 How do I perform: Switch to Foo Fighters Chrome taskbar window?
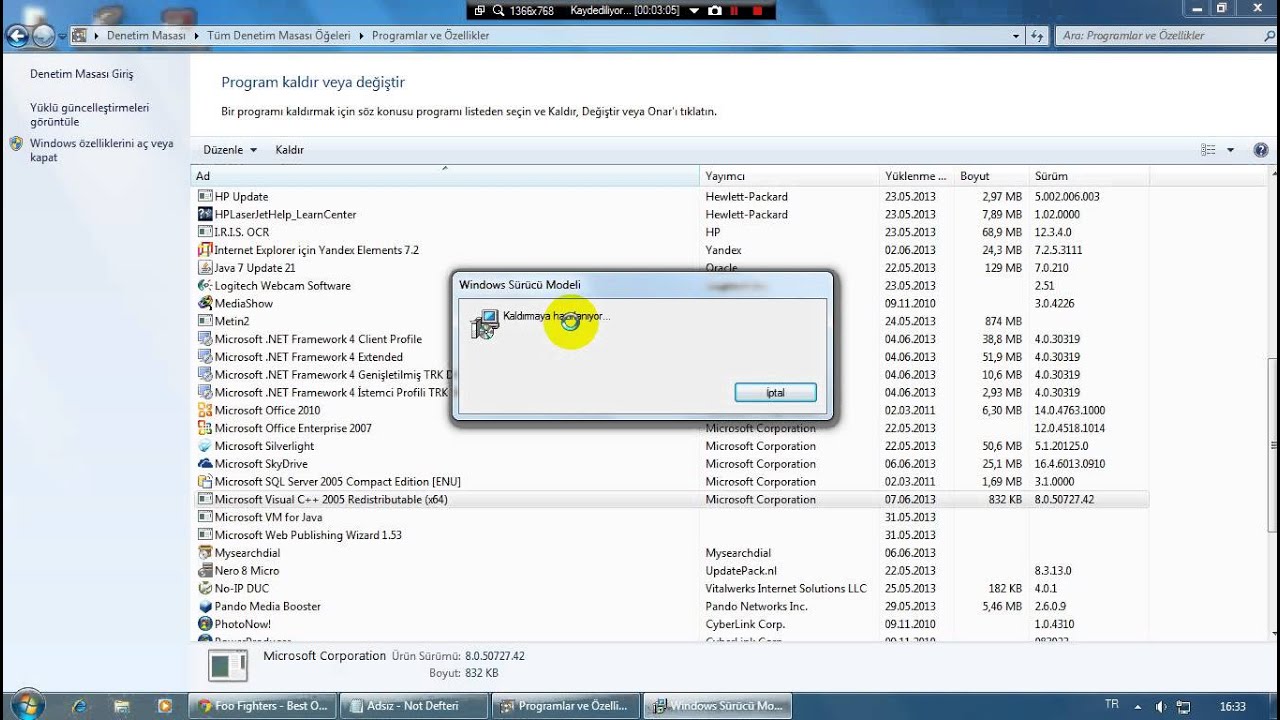(262, 705)
